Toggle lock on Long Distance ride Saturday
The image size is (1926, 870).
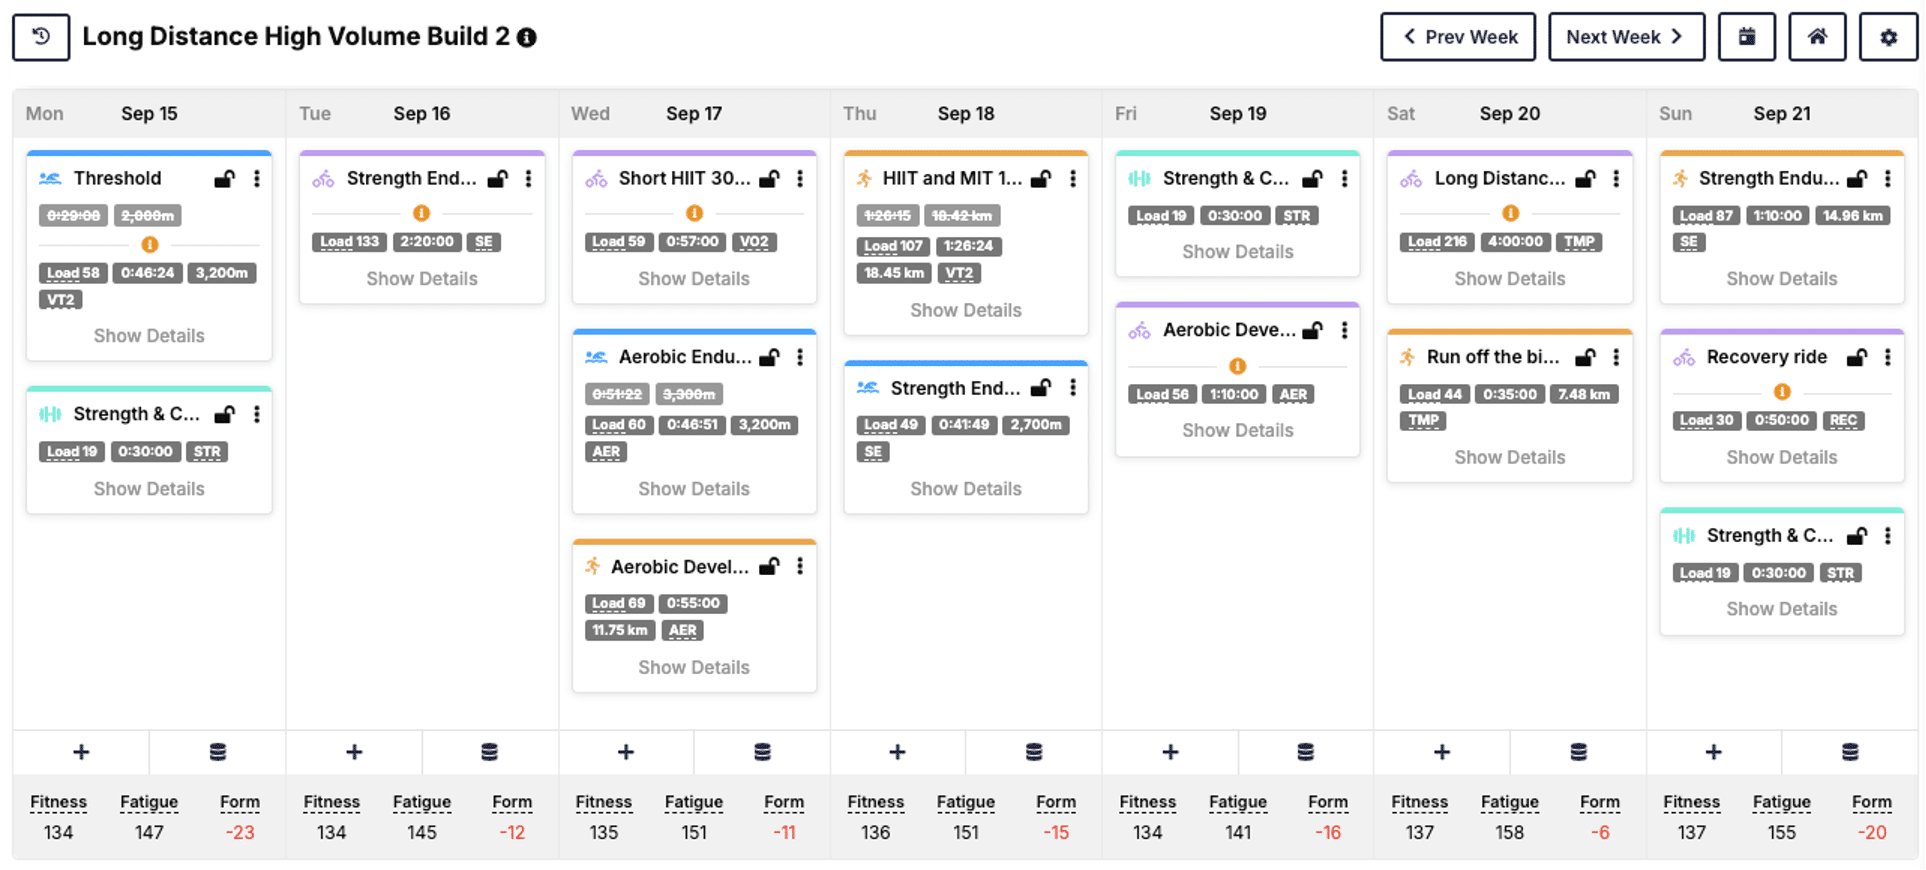[1585, 179]
